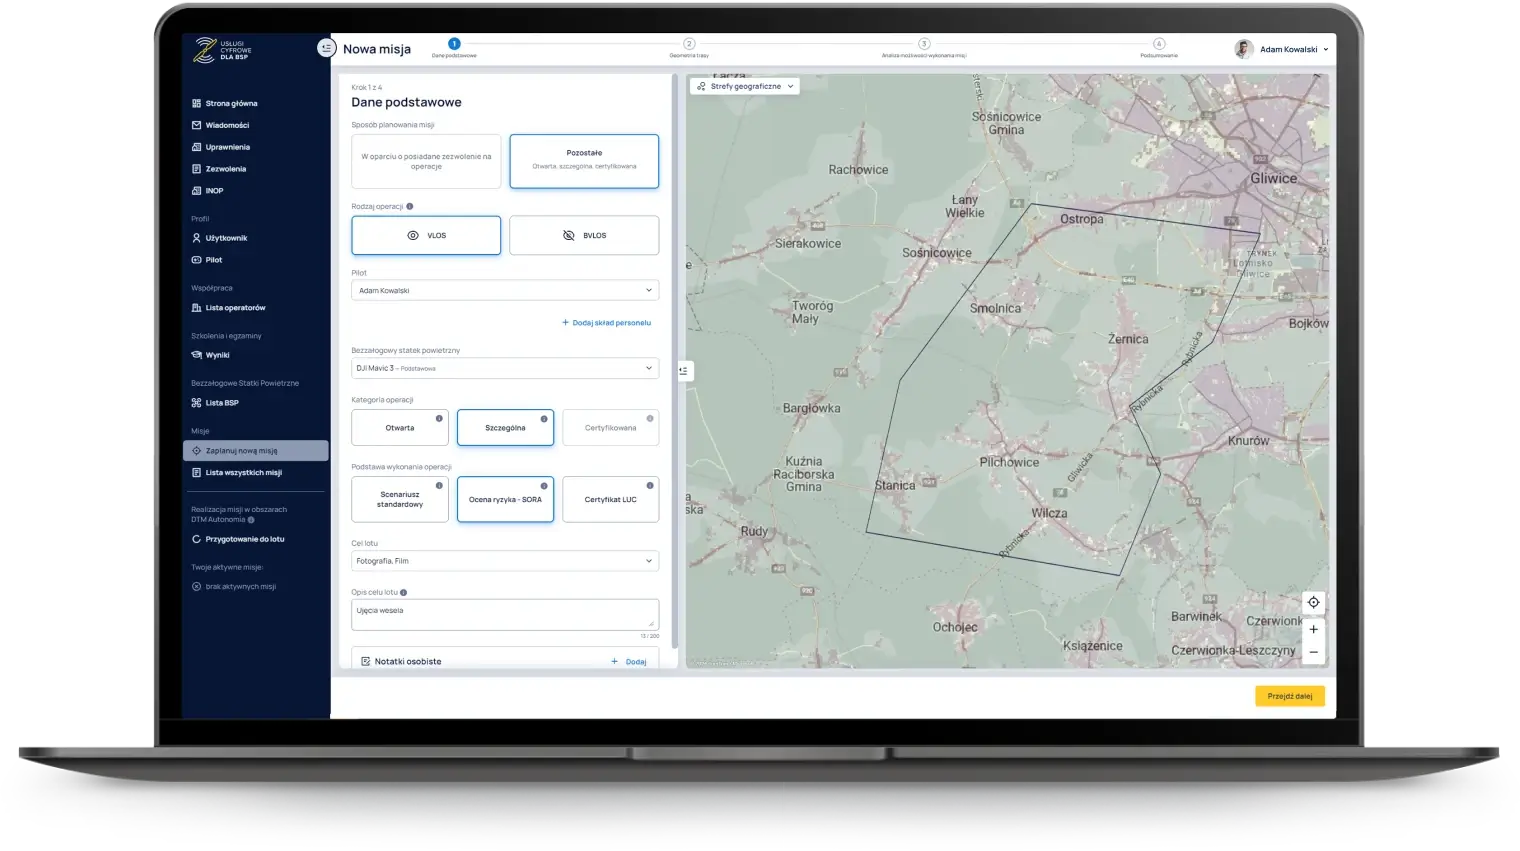1520x851 pixels.
Task: Click the info icon beside Rodzaj operacji
Action: pos(410,207)
